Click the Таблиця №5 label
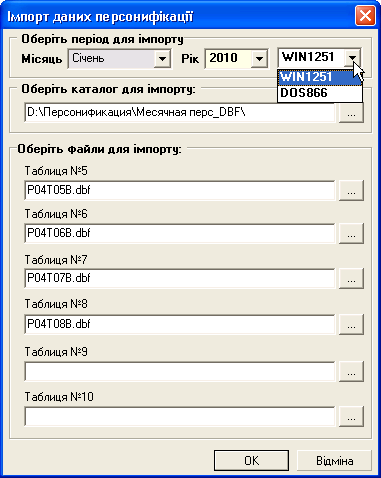The height and width of the screenshot is (478, 381). [x=56, y=171]
